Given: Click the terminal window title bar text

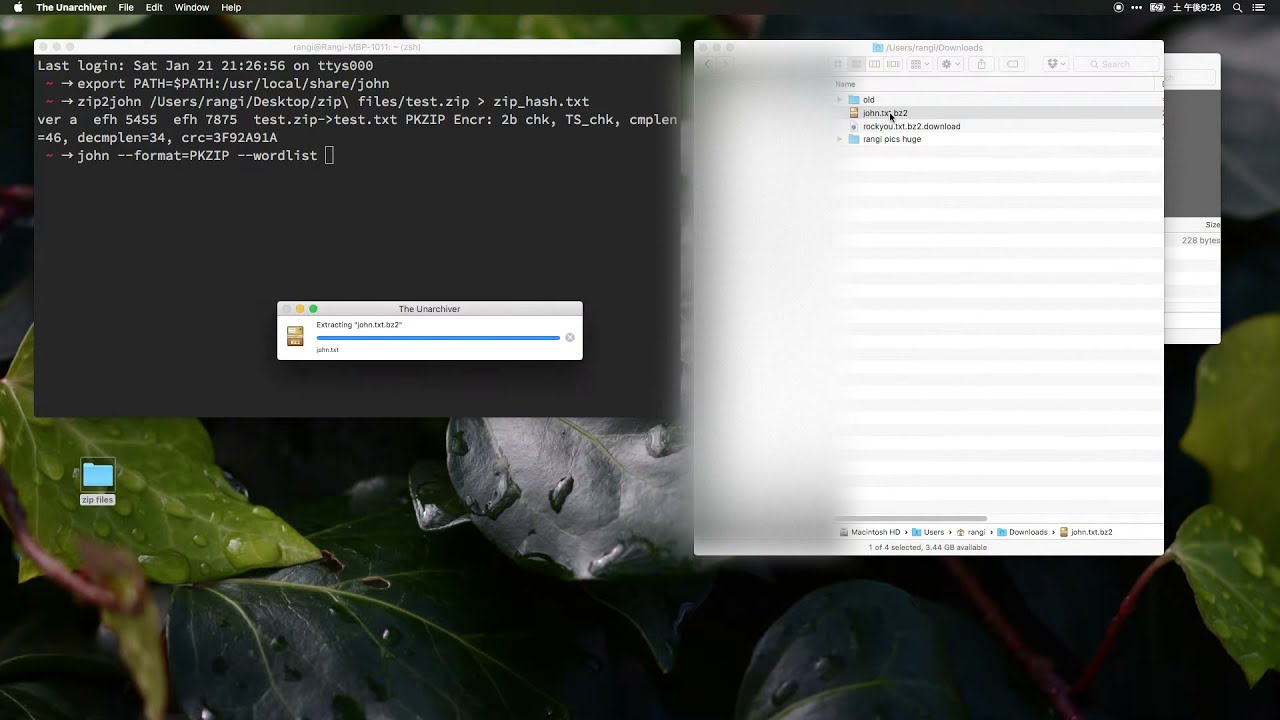Looking at the screenshot, I should tap(356, 47).
